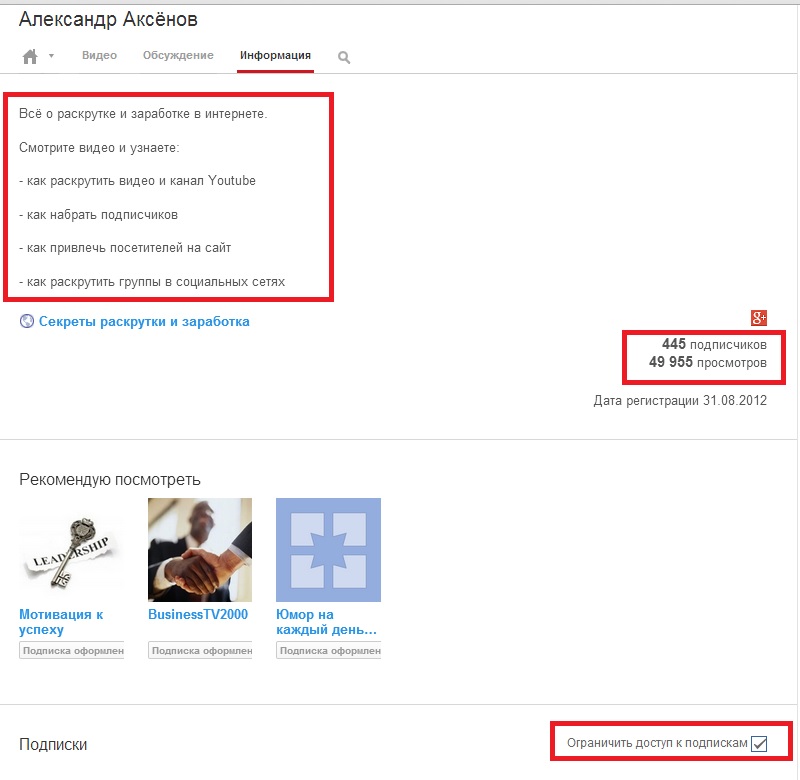
Task: Switch to the Видео tab
Action: click(x=99, y=55)
